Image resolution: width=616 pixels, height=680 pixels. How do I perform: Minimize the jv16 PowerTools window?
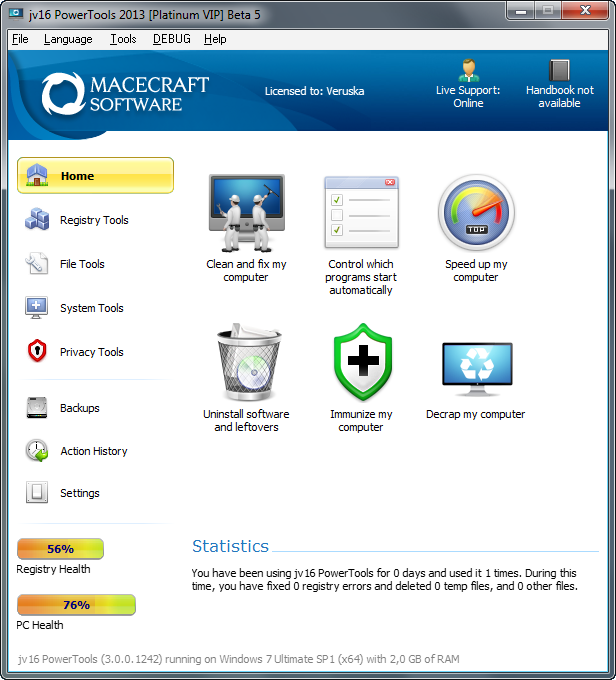click(521, 11)
